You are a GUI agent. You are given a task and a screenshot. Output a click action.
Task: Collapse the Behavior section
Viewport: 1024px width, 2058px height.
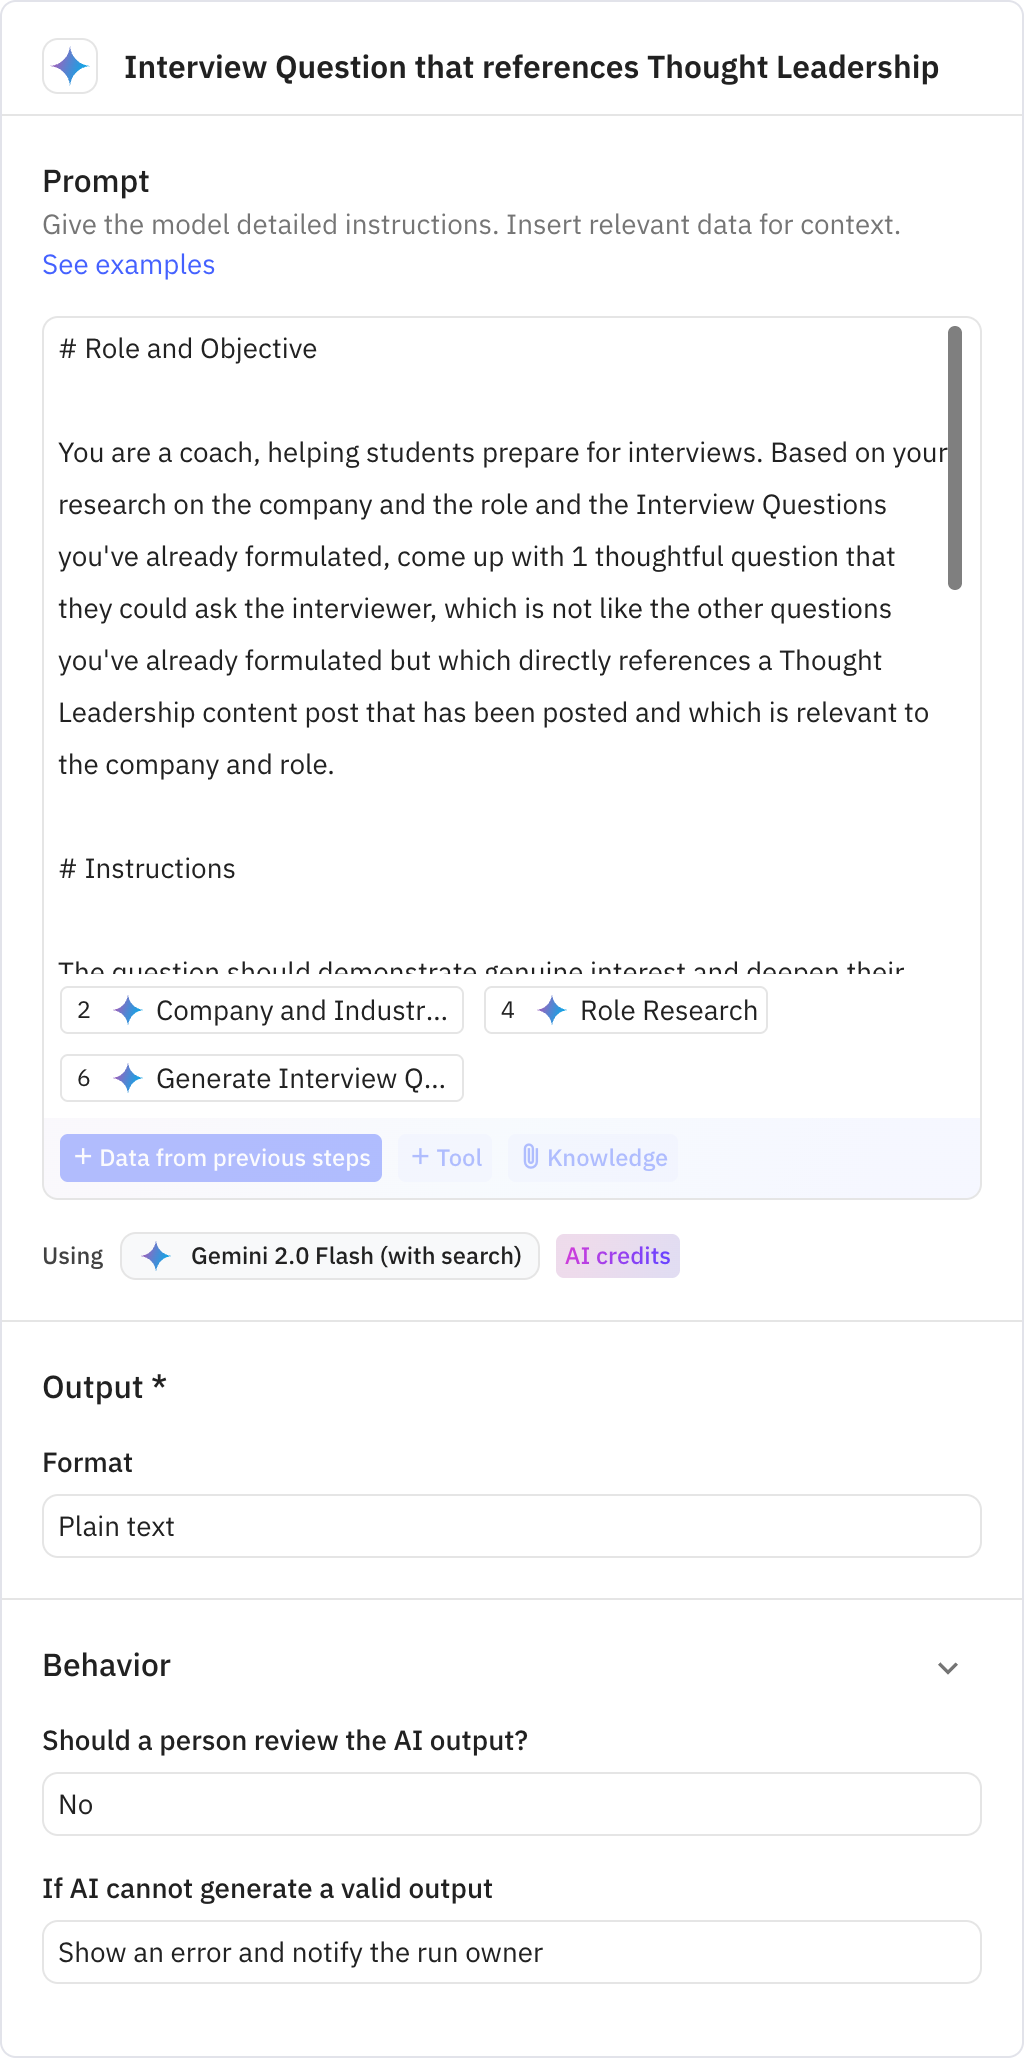coord(948,1667)
